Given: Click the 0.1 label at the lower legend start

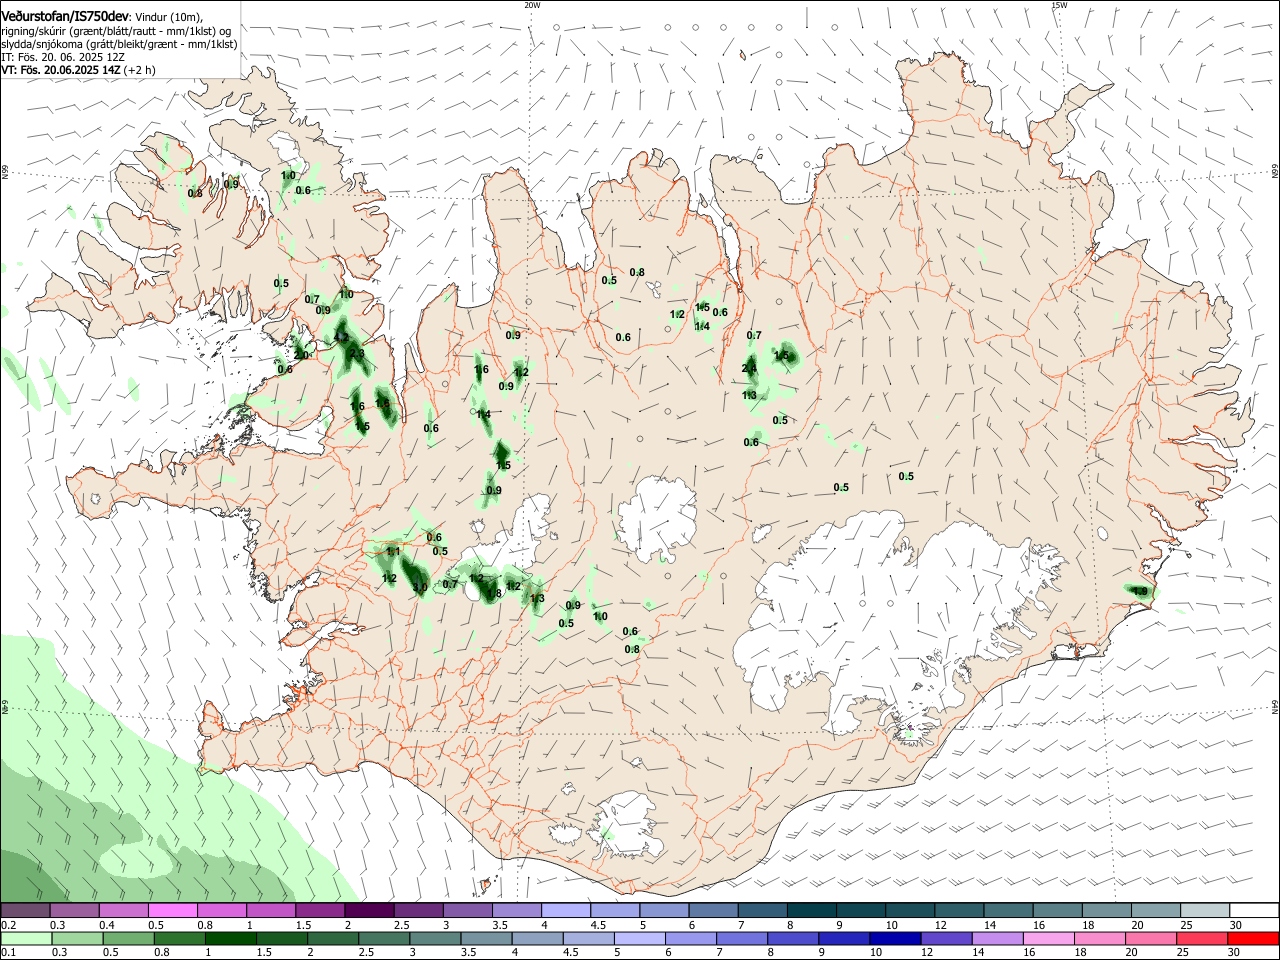Looking at the screenshot, I should pyautogui.click(x=8, y=953).
